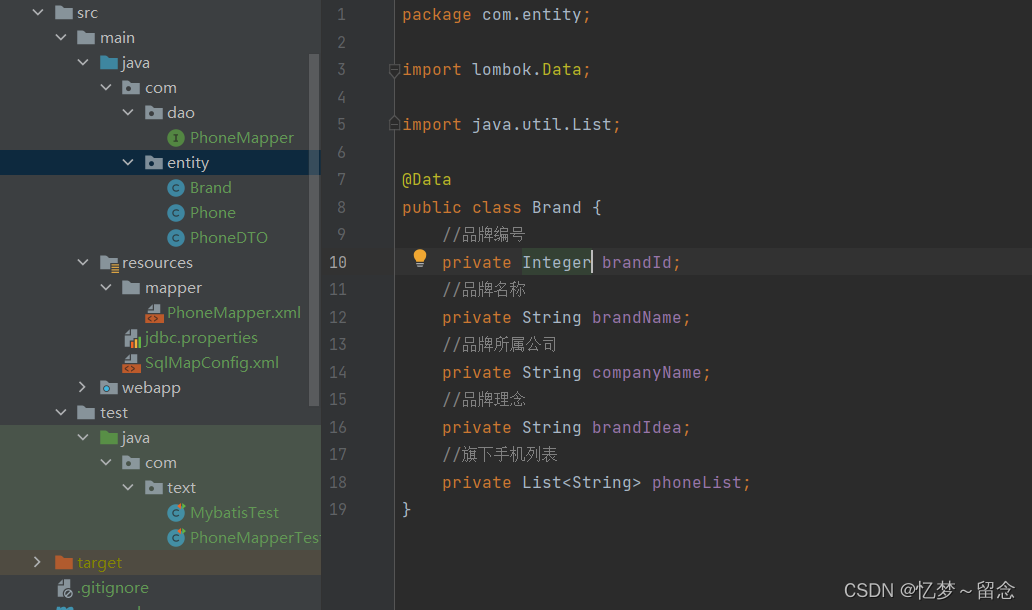Click the Brand class icon
Screen dimensions: 1032x610
click(x=176, y=188)
